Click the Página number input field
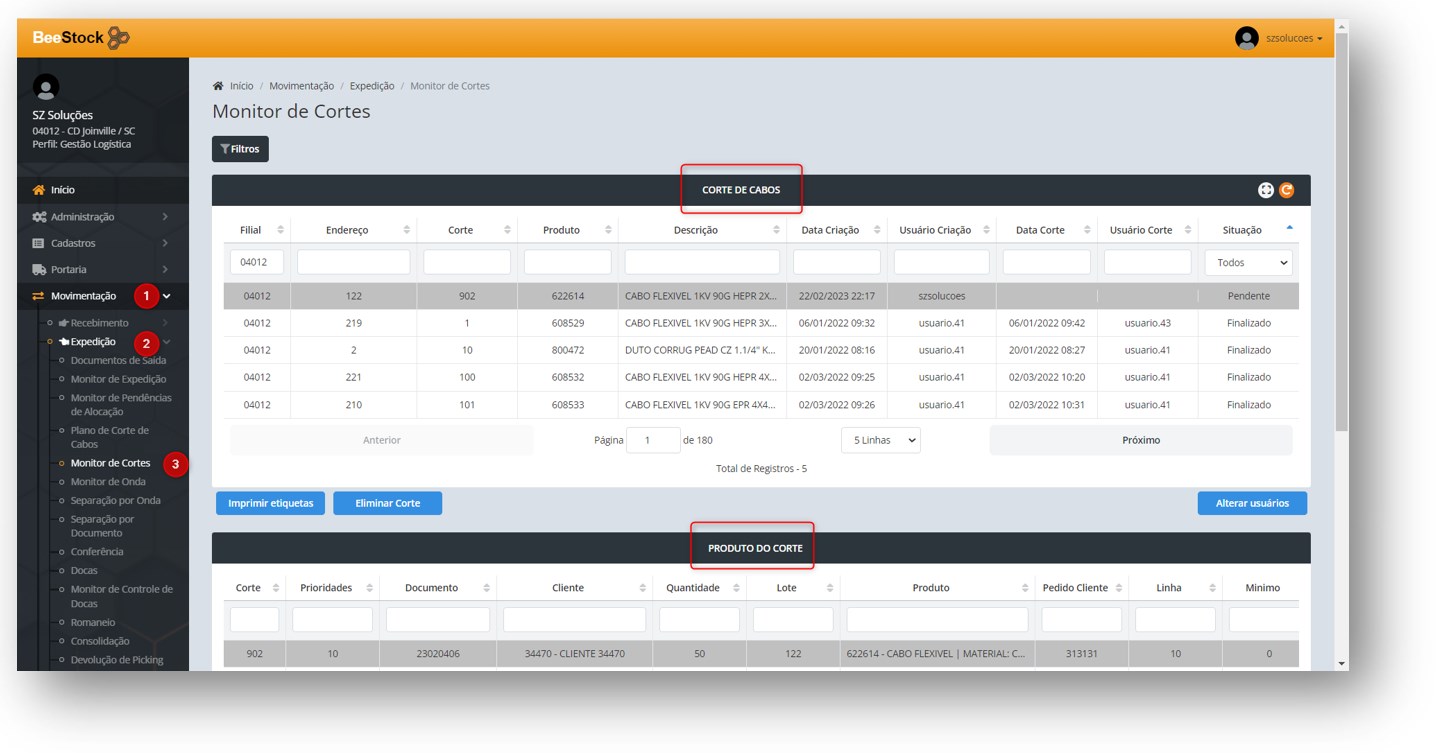The width and height of the screenshot is (1449, 753). tap(652, 440)
